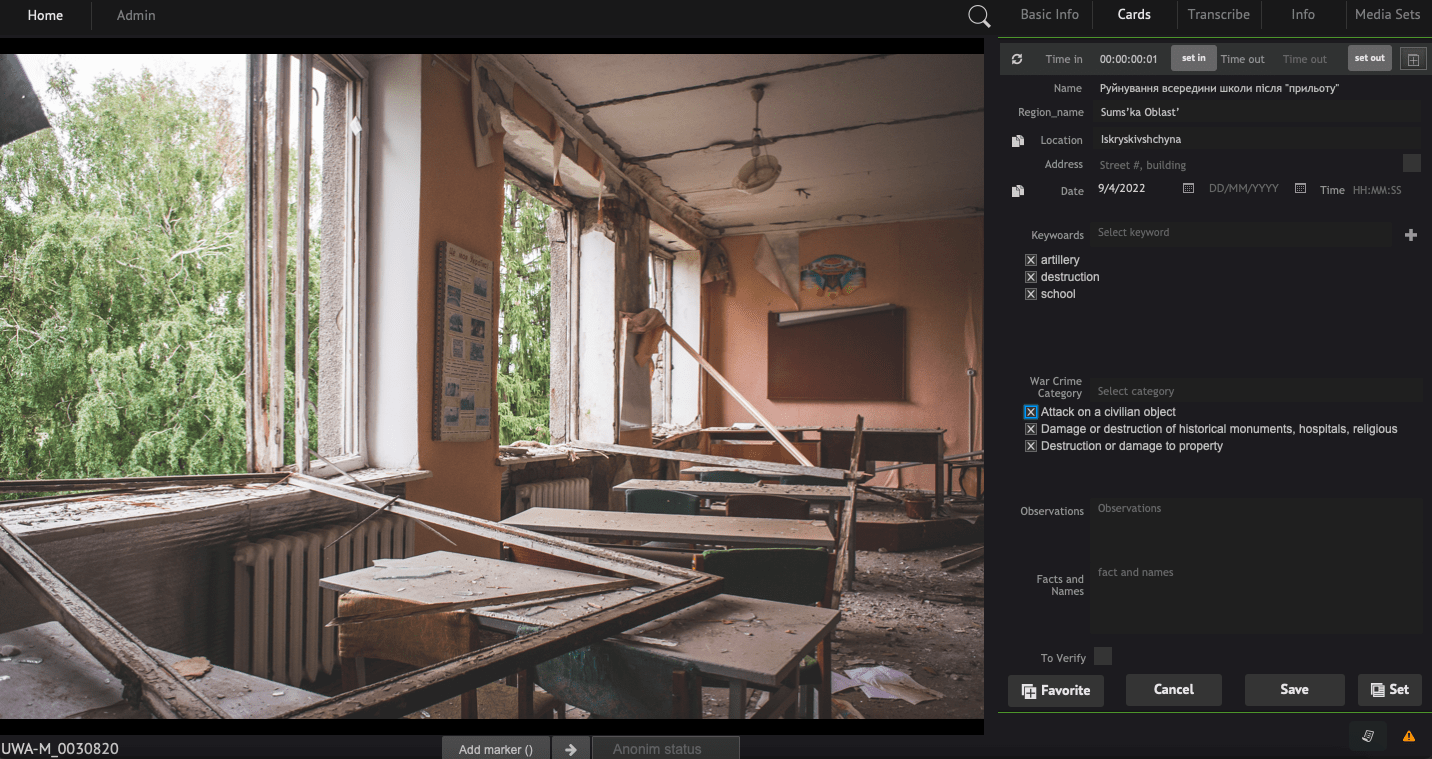
Task: Click the Cancel button
Action: pyautogui.click(x=1174, y=689)
